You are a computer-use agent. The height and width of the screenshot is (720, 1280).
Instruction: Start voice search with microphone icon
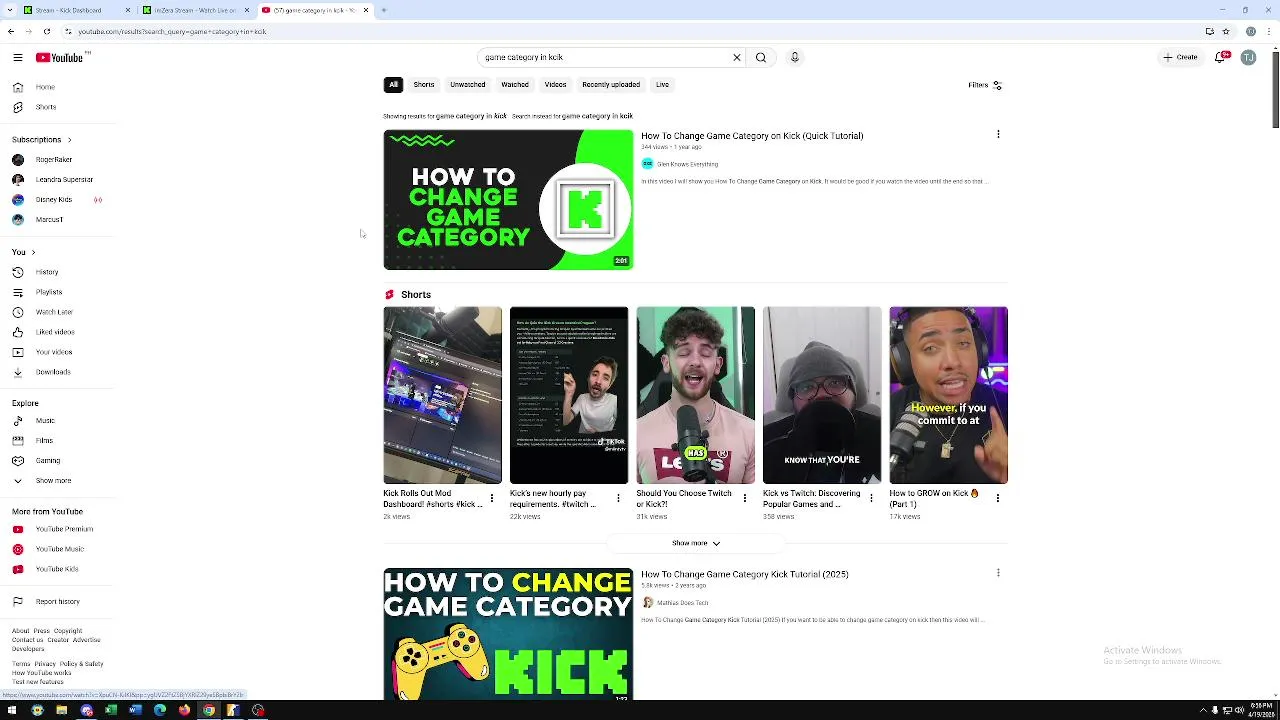[x=795, y=57]
